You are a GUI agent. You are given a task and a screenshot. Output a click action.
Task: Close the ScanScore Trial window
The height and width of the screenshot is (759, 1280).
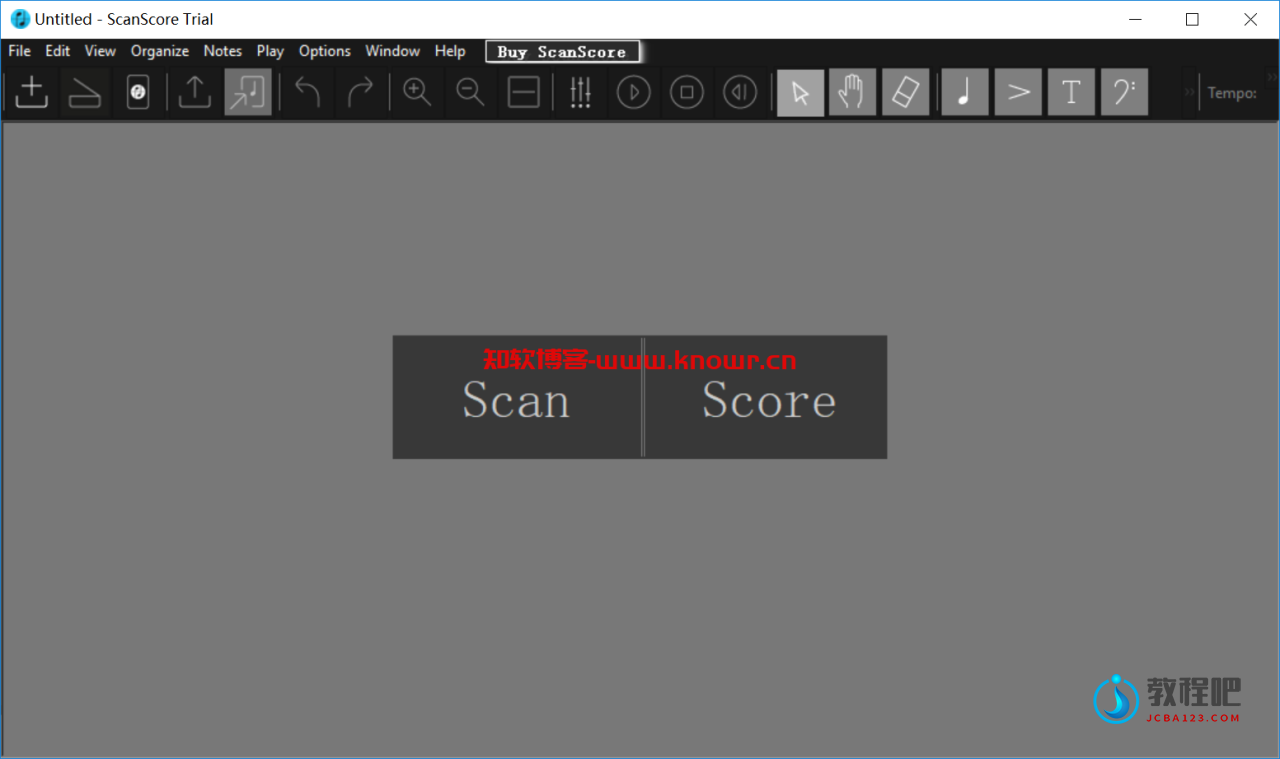(1250, 19)
